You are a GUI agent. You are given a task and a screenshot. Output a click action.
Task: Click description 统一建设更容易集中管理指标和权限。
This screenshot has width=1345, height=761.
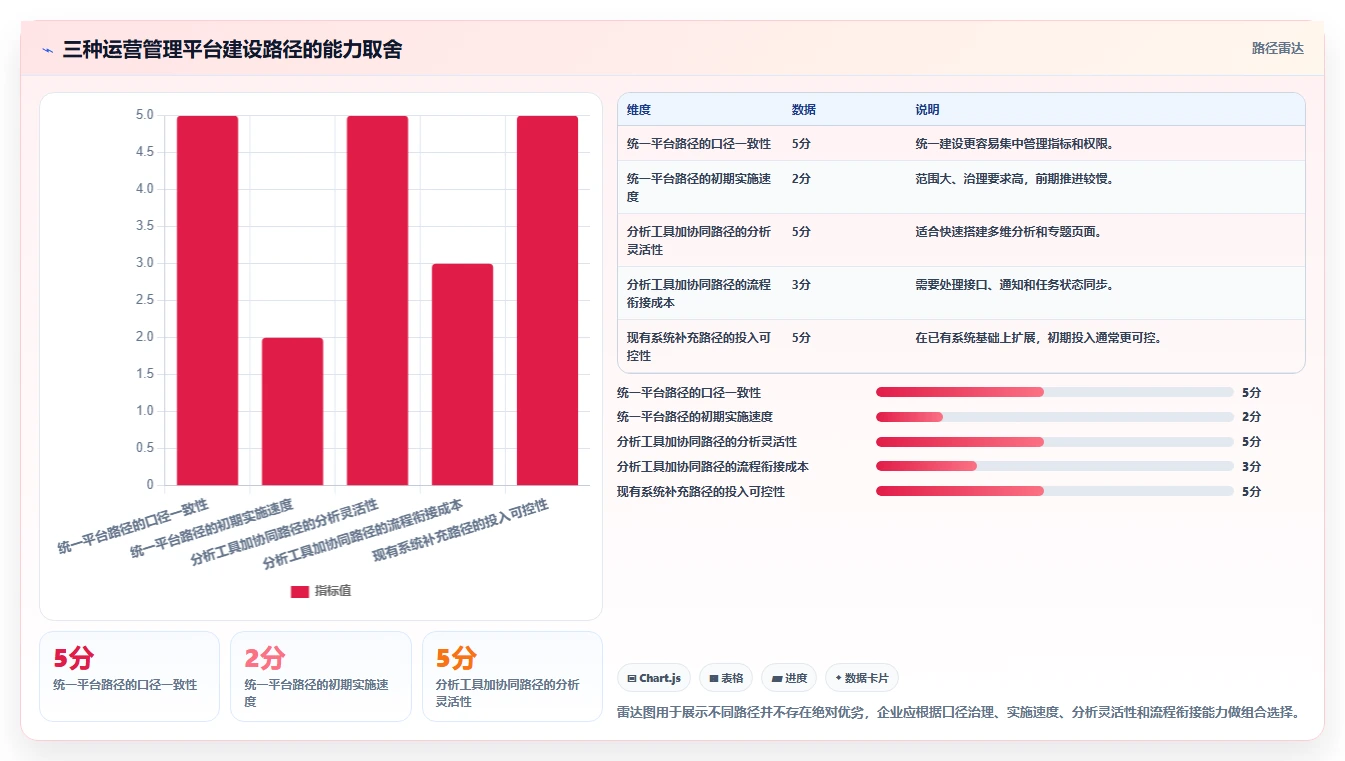(1014, 144)
